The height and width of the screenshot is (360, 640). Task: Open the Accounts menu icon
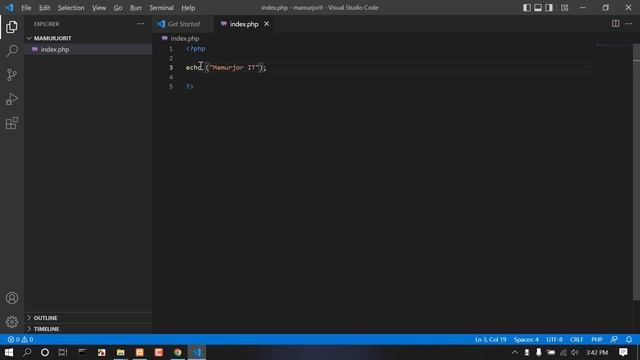click(x=12, y=298)
